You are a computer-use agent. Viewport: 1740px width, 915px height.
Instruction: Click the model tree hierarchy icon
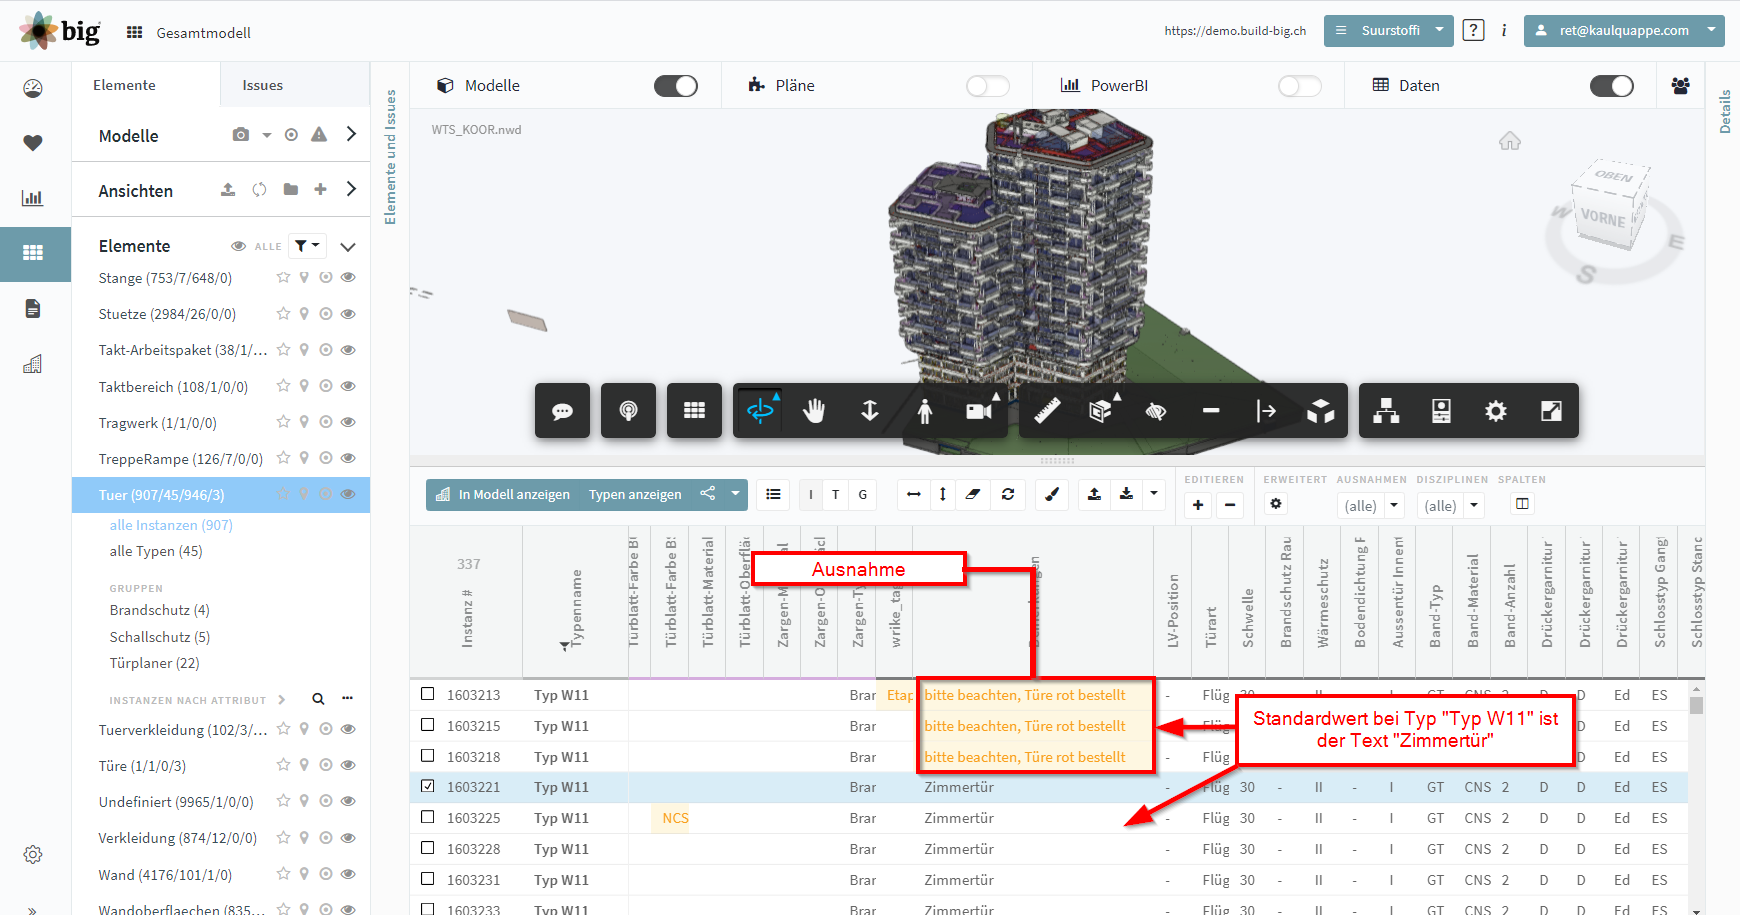1386,411
